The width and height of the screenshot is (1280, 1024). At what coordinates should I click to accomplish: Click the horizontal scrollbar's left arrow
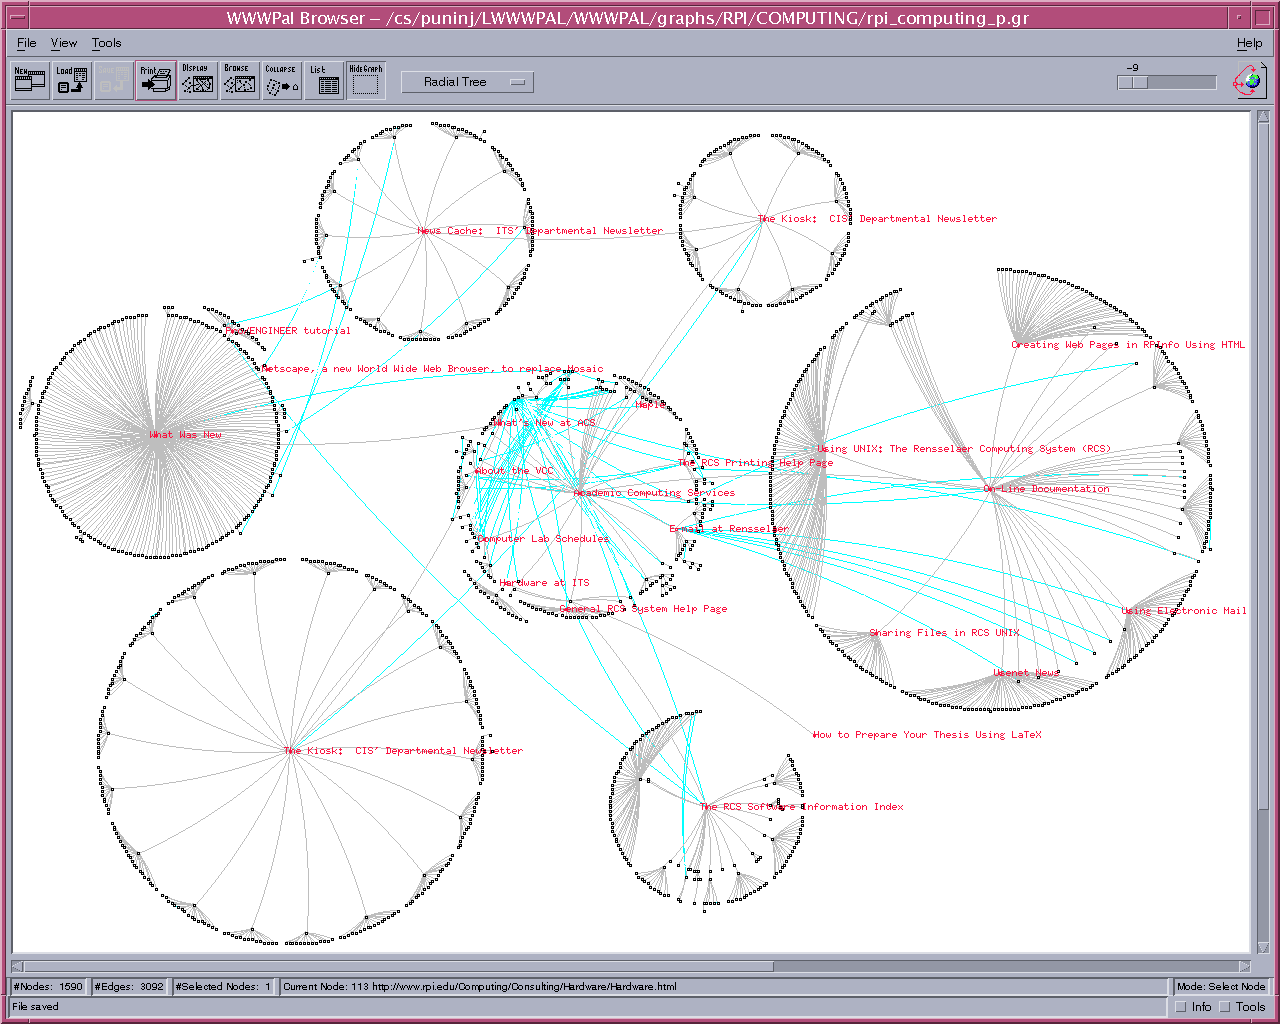click(17, 966)
